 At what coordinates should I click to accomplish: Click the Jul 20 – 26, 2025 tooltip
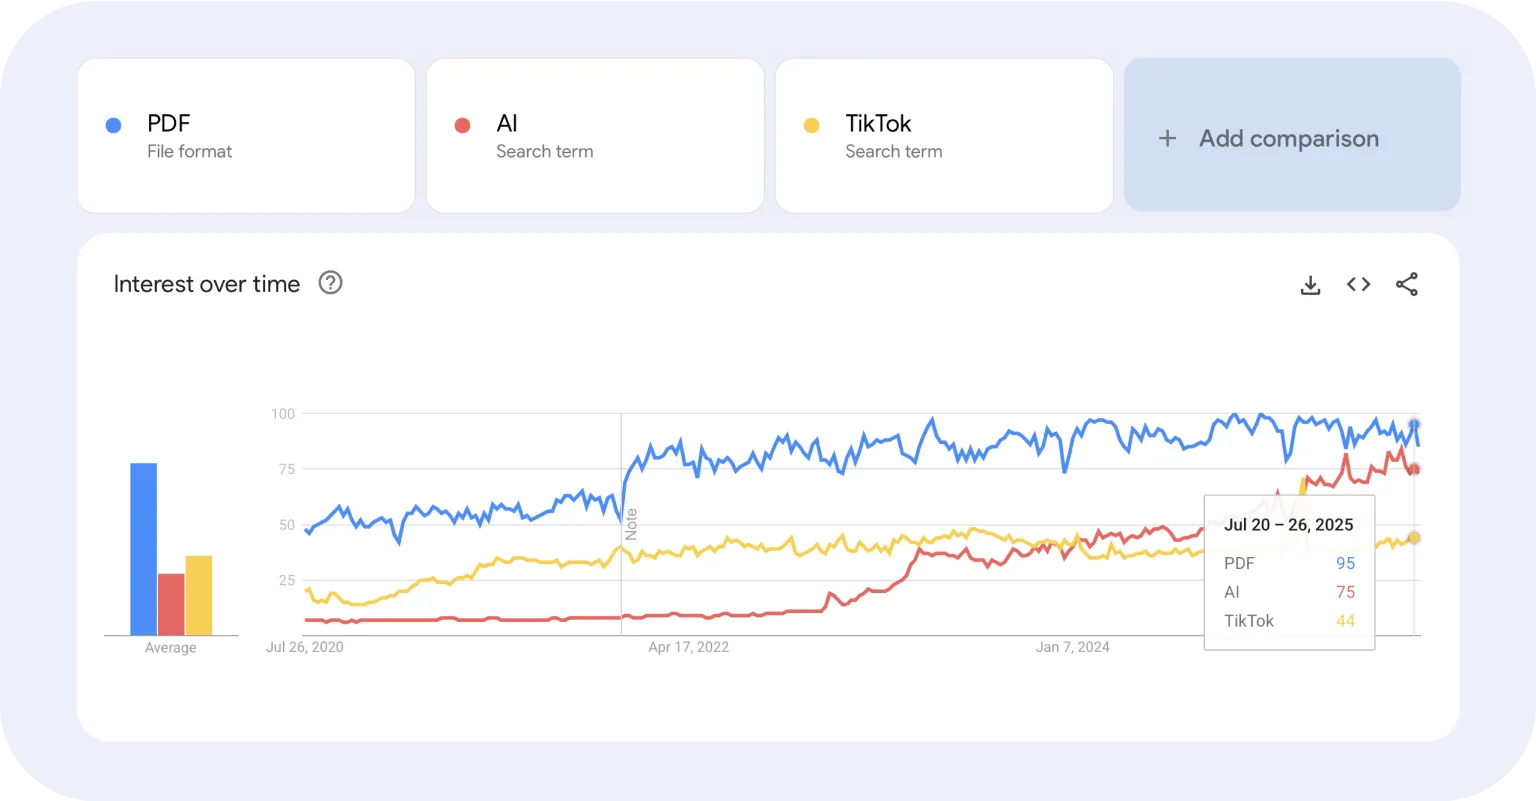pos(1289,572)
